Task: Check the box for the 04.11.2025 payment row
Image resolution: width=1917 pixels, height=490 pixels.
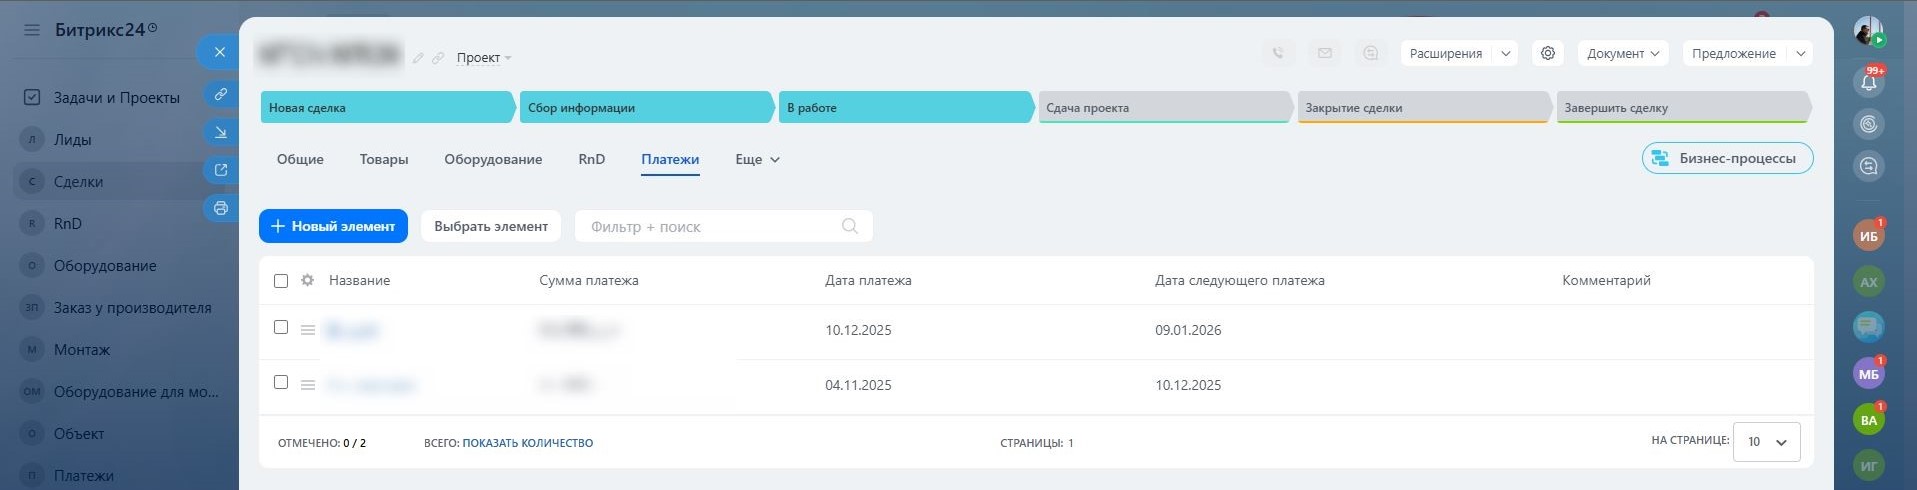Action: (281, 383)
